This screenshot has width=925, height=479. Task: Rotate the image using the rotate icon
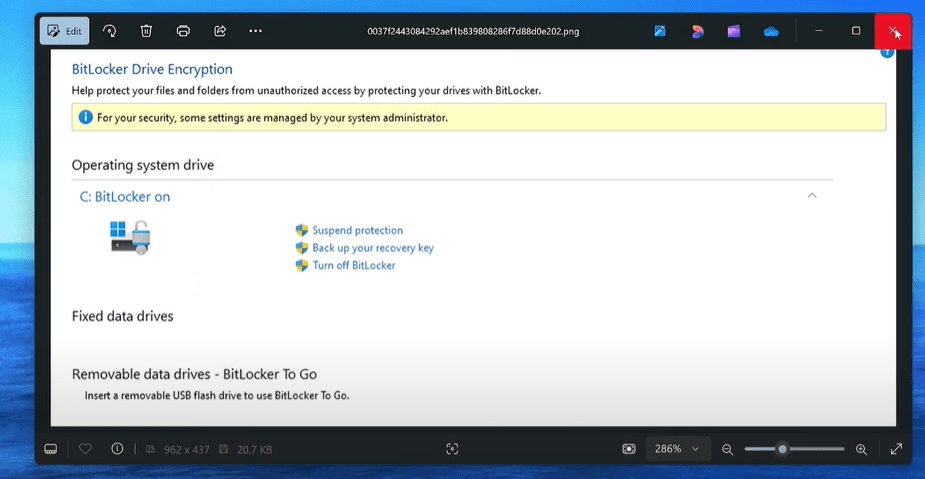(110, 31)
